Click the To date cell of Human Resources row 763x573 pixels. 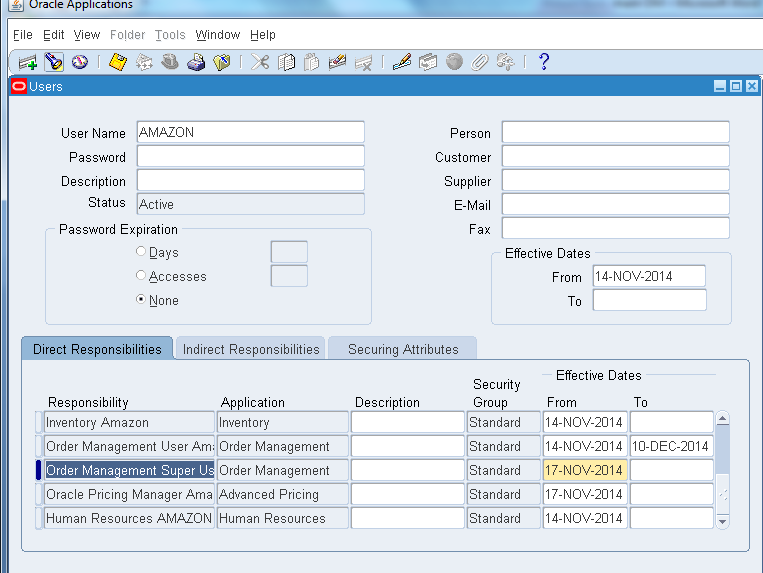[672, 518]
